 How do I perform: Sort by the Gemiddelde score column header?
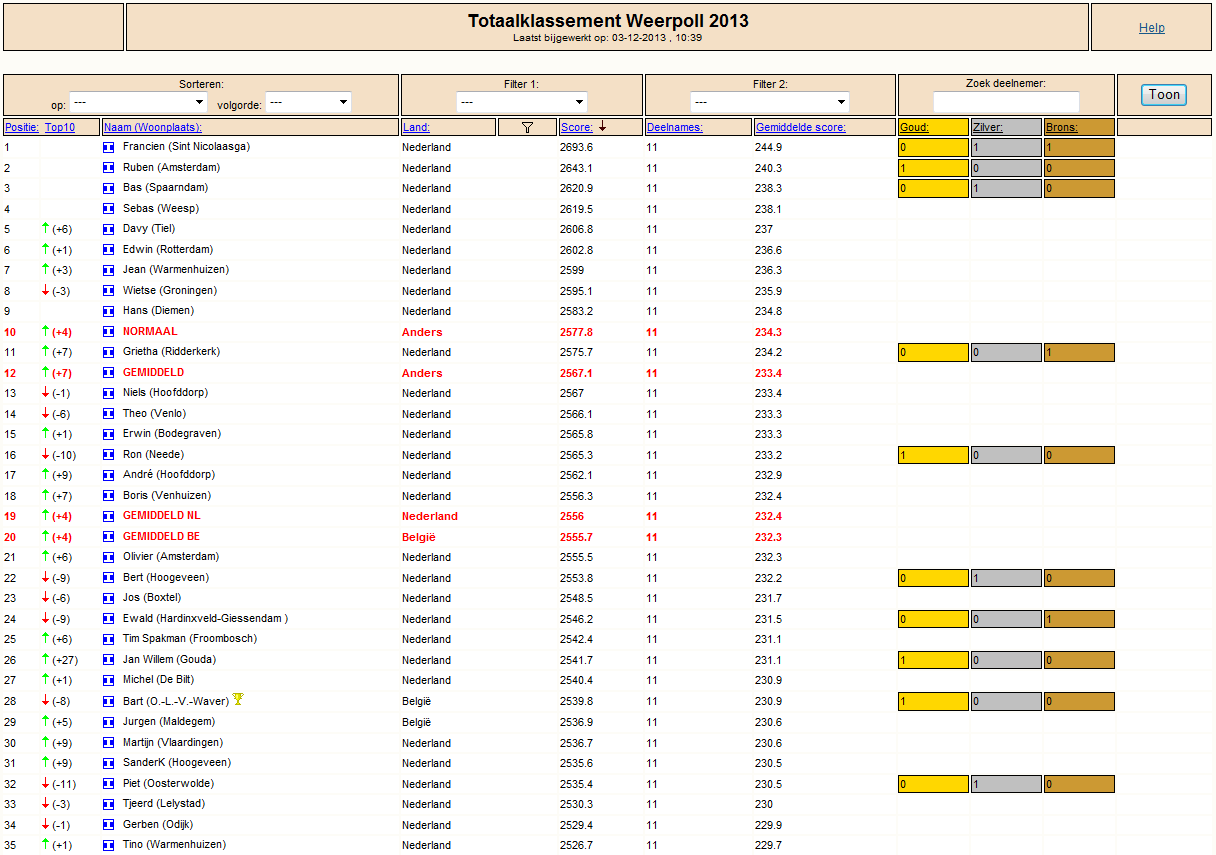point(800,127)
